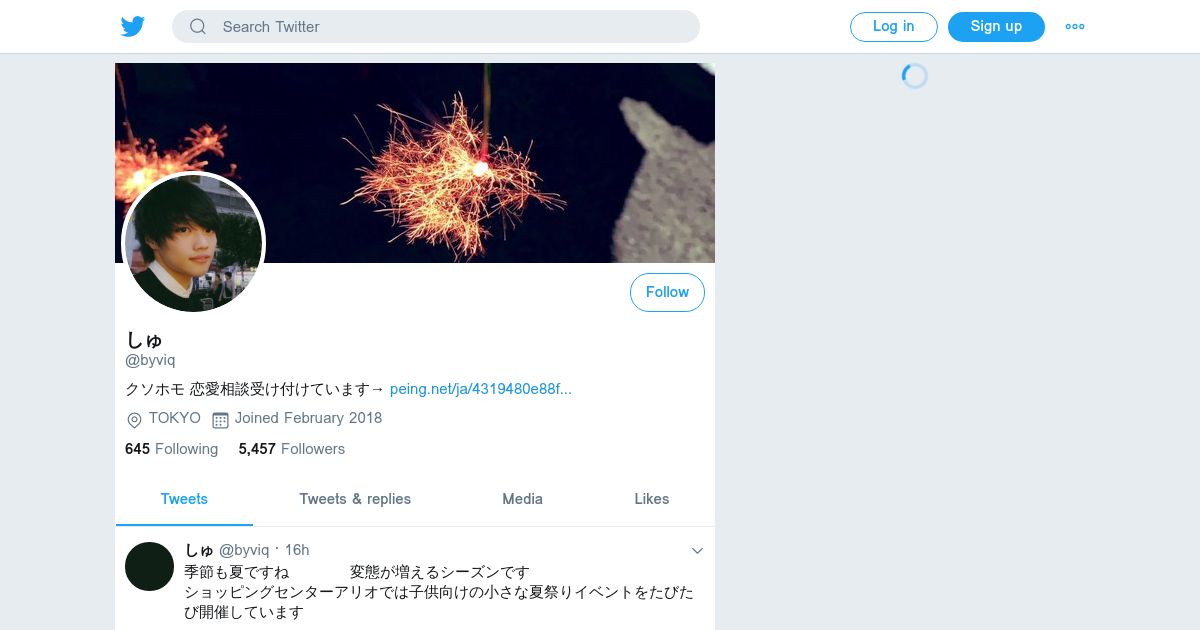Click the search magnifier icon
1200x630 pixels.
[x=198, y=27]
